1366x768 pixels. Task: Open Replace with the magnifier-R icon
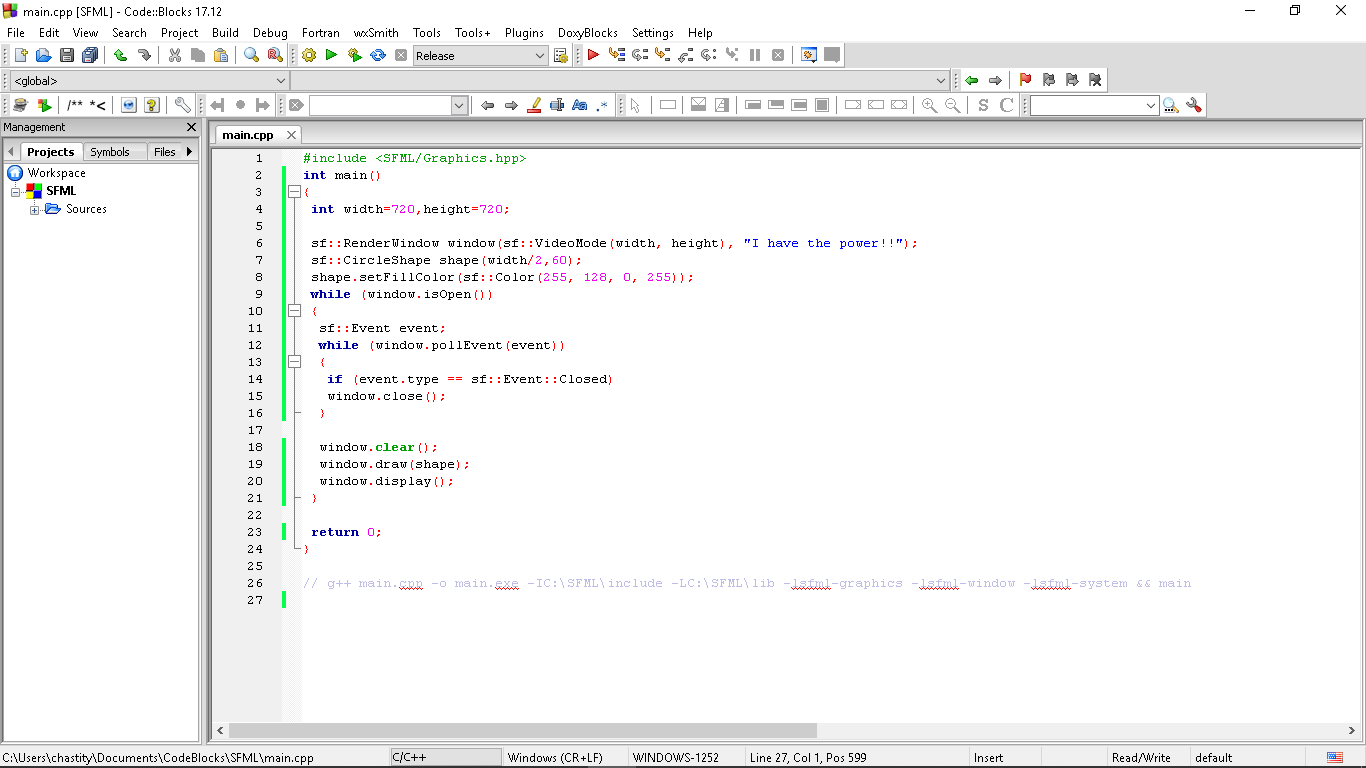tap(274, 55)
